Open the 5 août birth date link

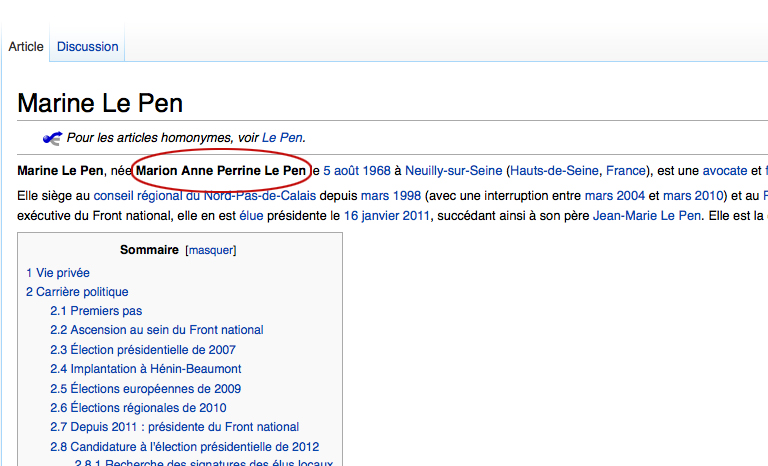341,171
